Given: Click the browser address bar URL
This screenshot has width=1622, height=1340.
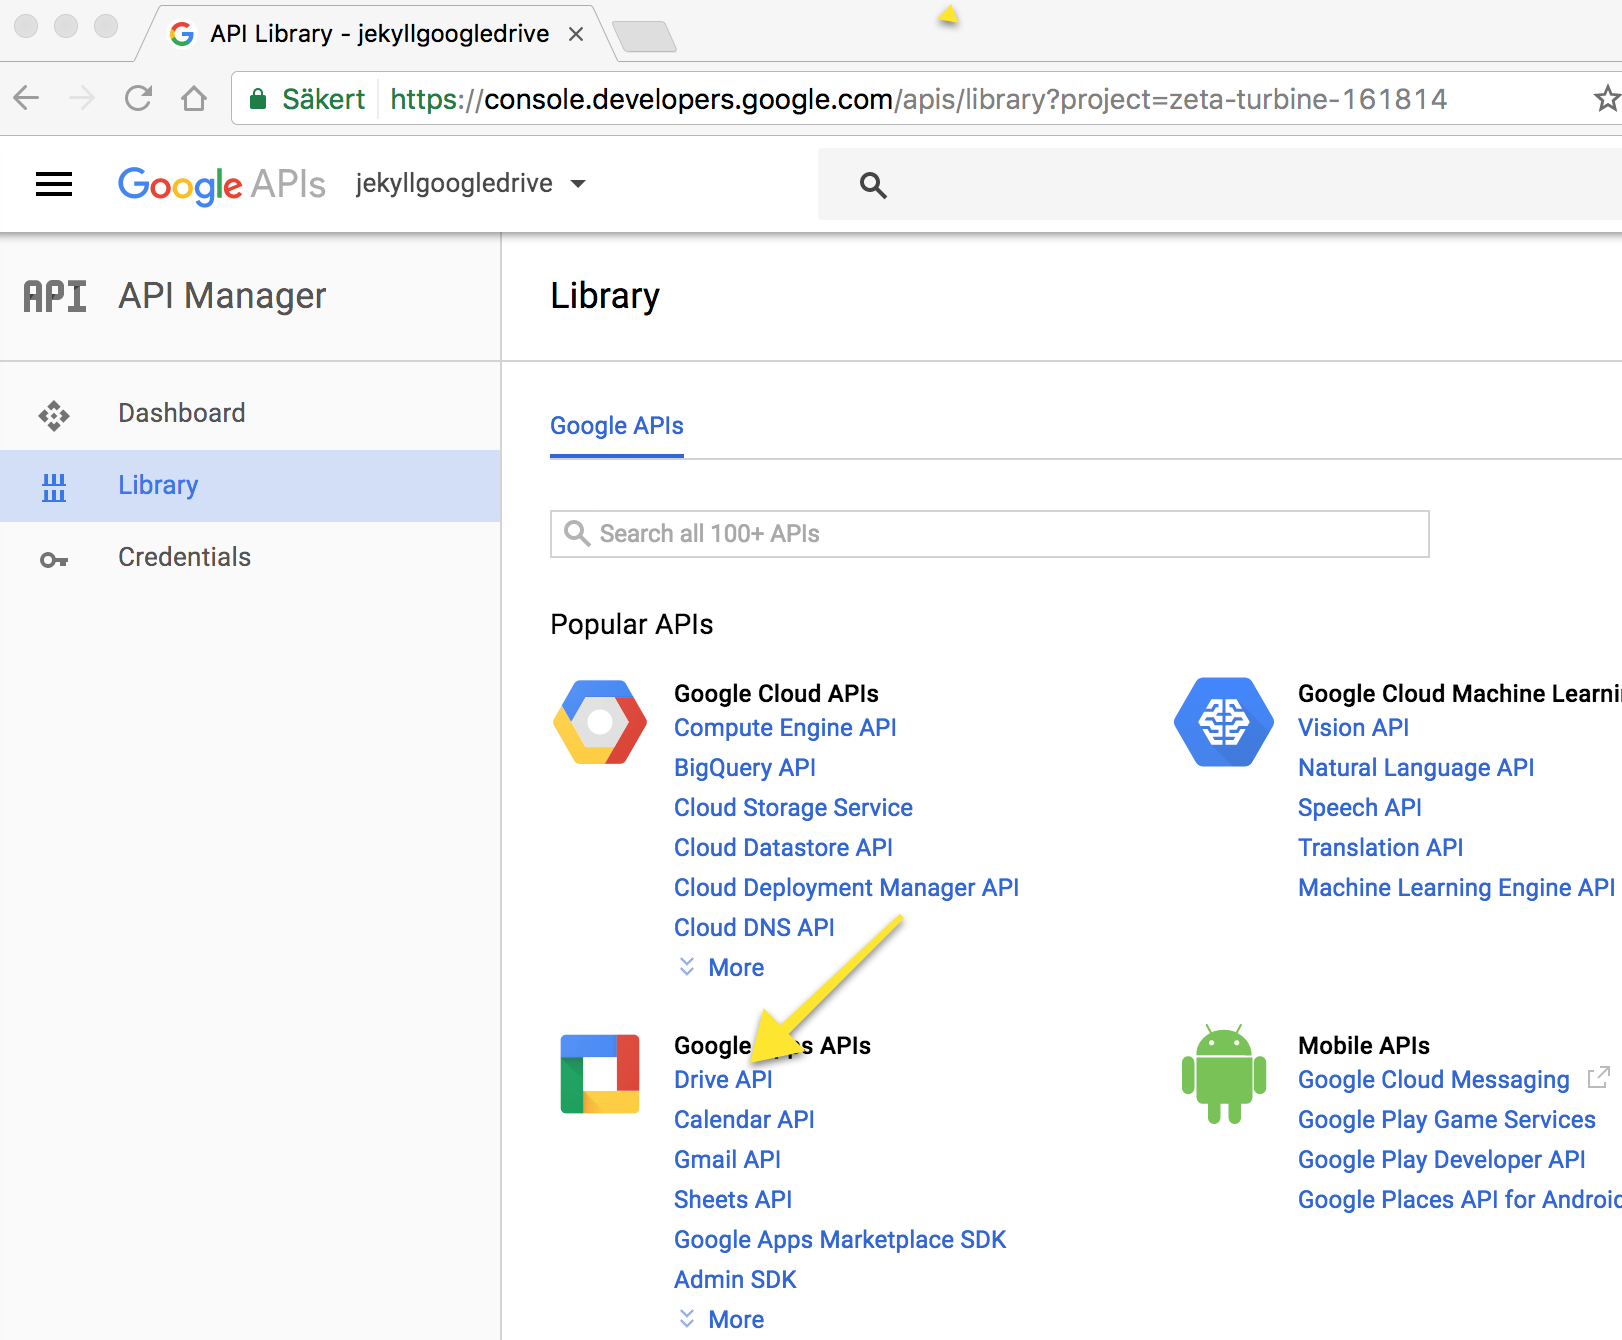Looking at the screenshot, I should click(x=918, y=99).
